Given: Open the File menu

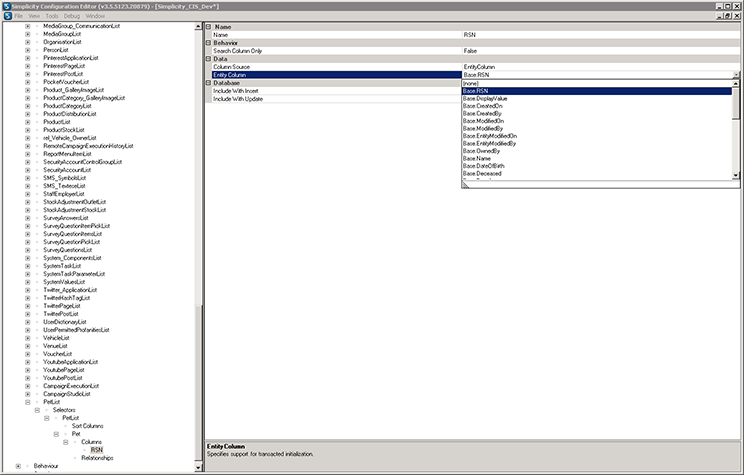Looking at the screenshot, I should click(19, 16).
